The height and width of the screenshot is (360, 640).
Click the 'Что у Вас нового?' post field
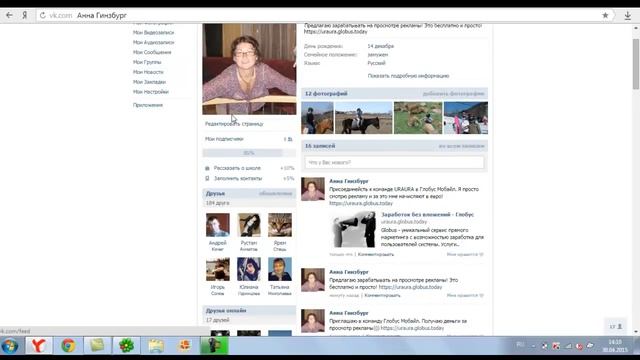[394, 162]
